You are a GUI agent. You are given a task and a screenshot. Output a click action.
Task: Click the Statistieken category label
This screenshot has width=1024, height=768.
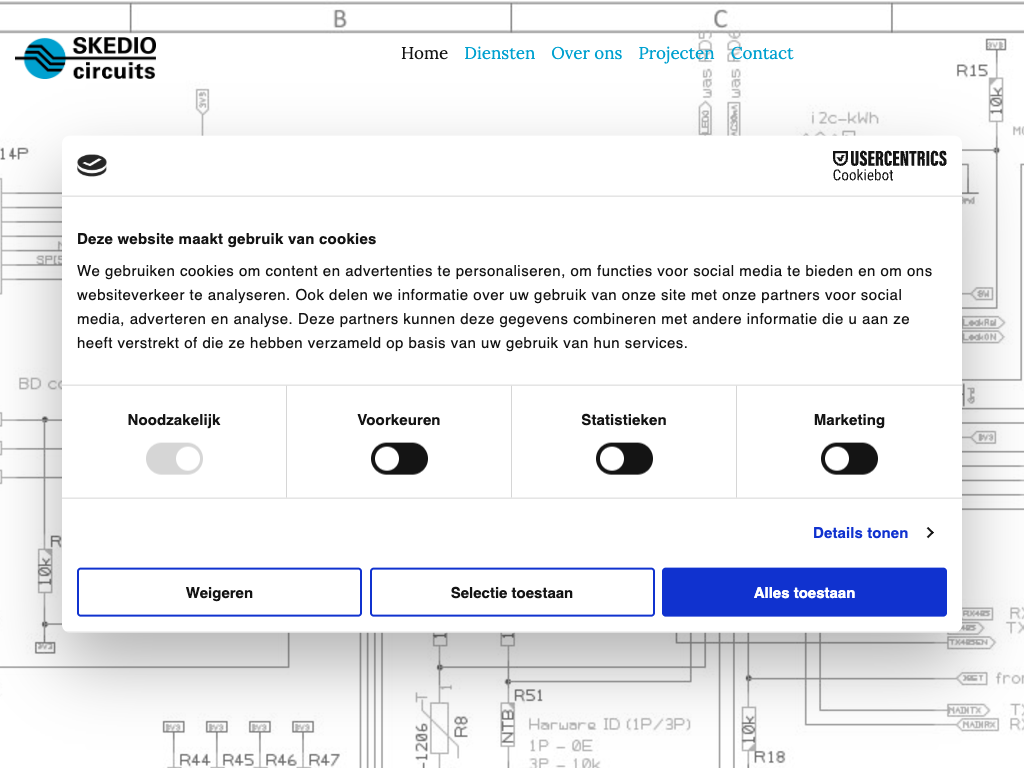click(624, 420)
